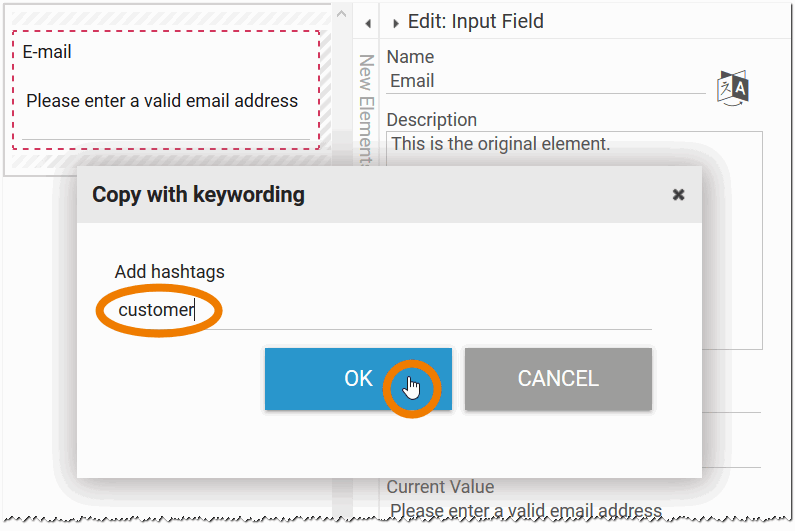Click the Current Value field text
The height and width of the screenshot is (531, 795).
(526, 512)
